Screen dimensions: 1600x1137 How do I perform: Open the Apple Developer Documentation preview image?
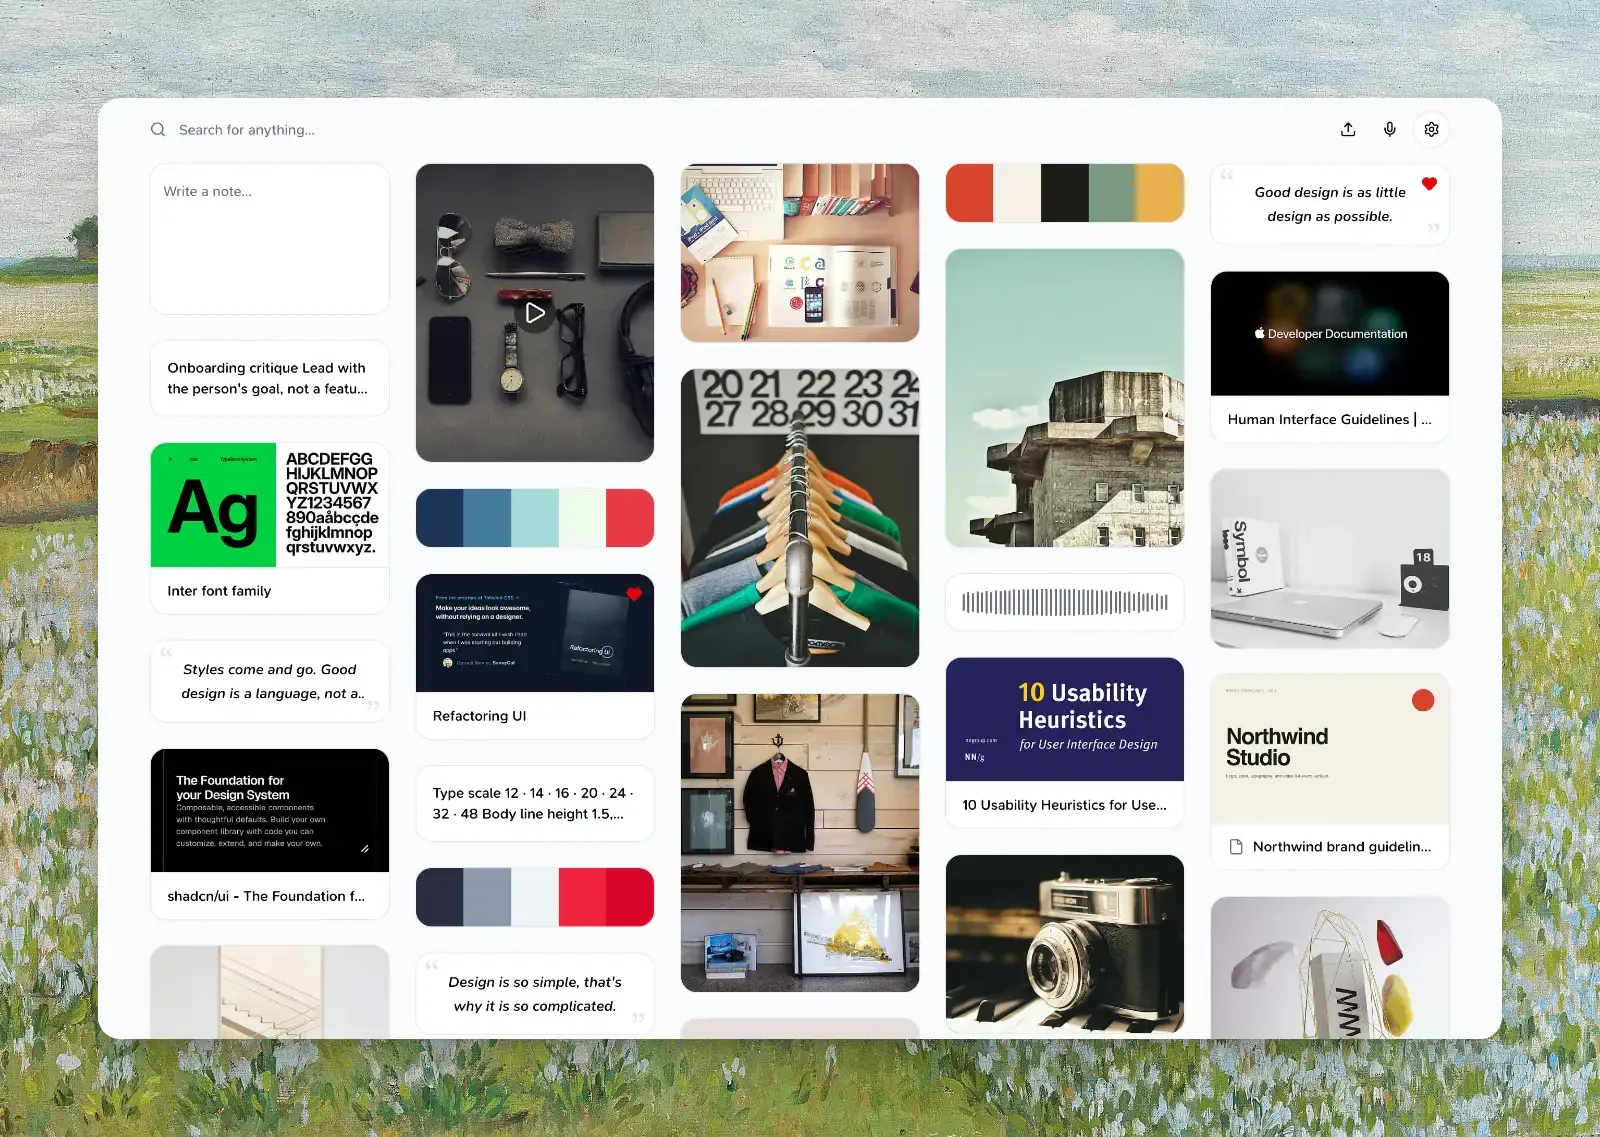pyautogui.click(x=1330, y=334)
